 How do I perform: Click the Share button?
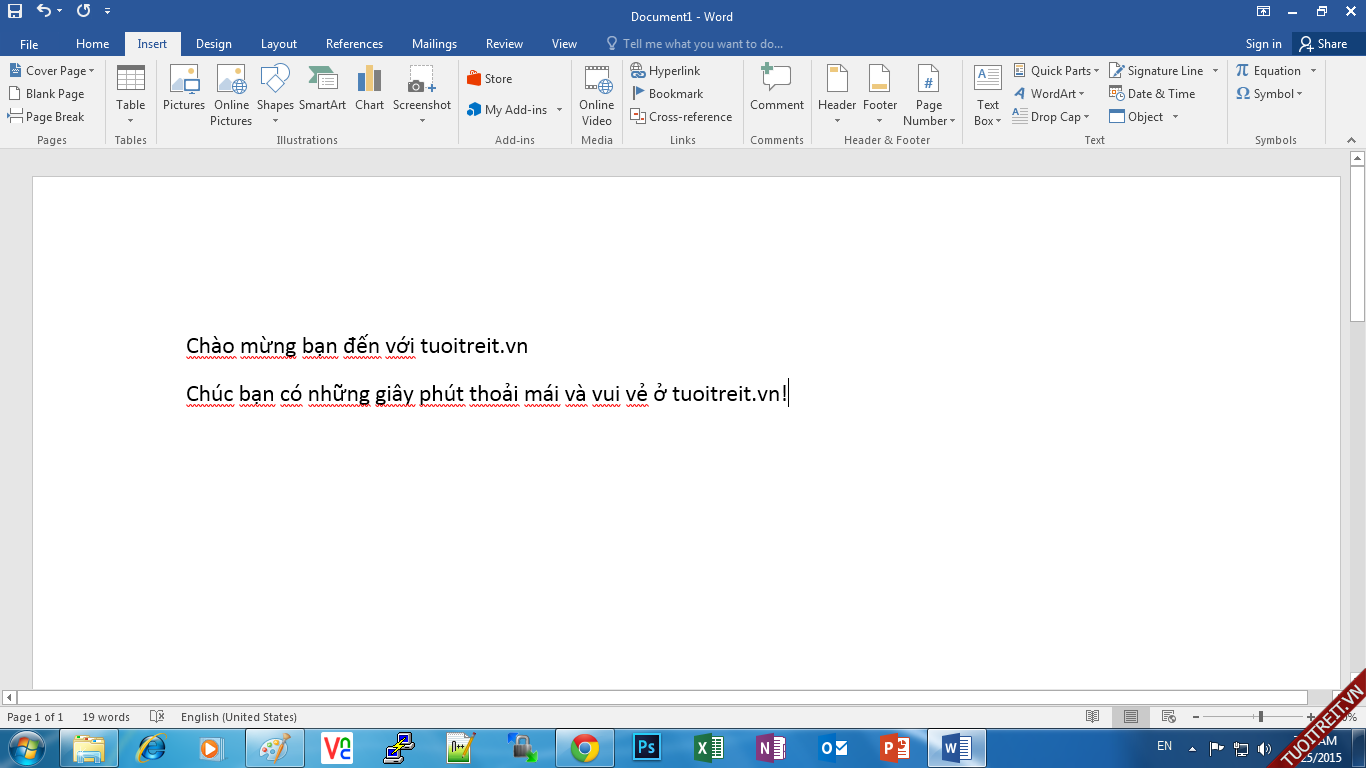1323,44
